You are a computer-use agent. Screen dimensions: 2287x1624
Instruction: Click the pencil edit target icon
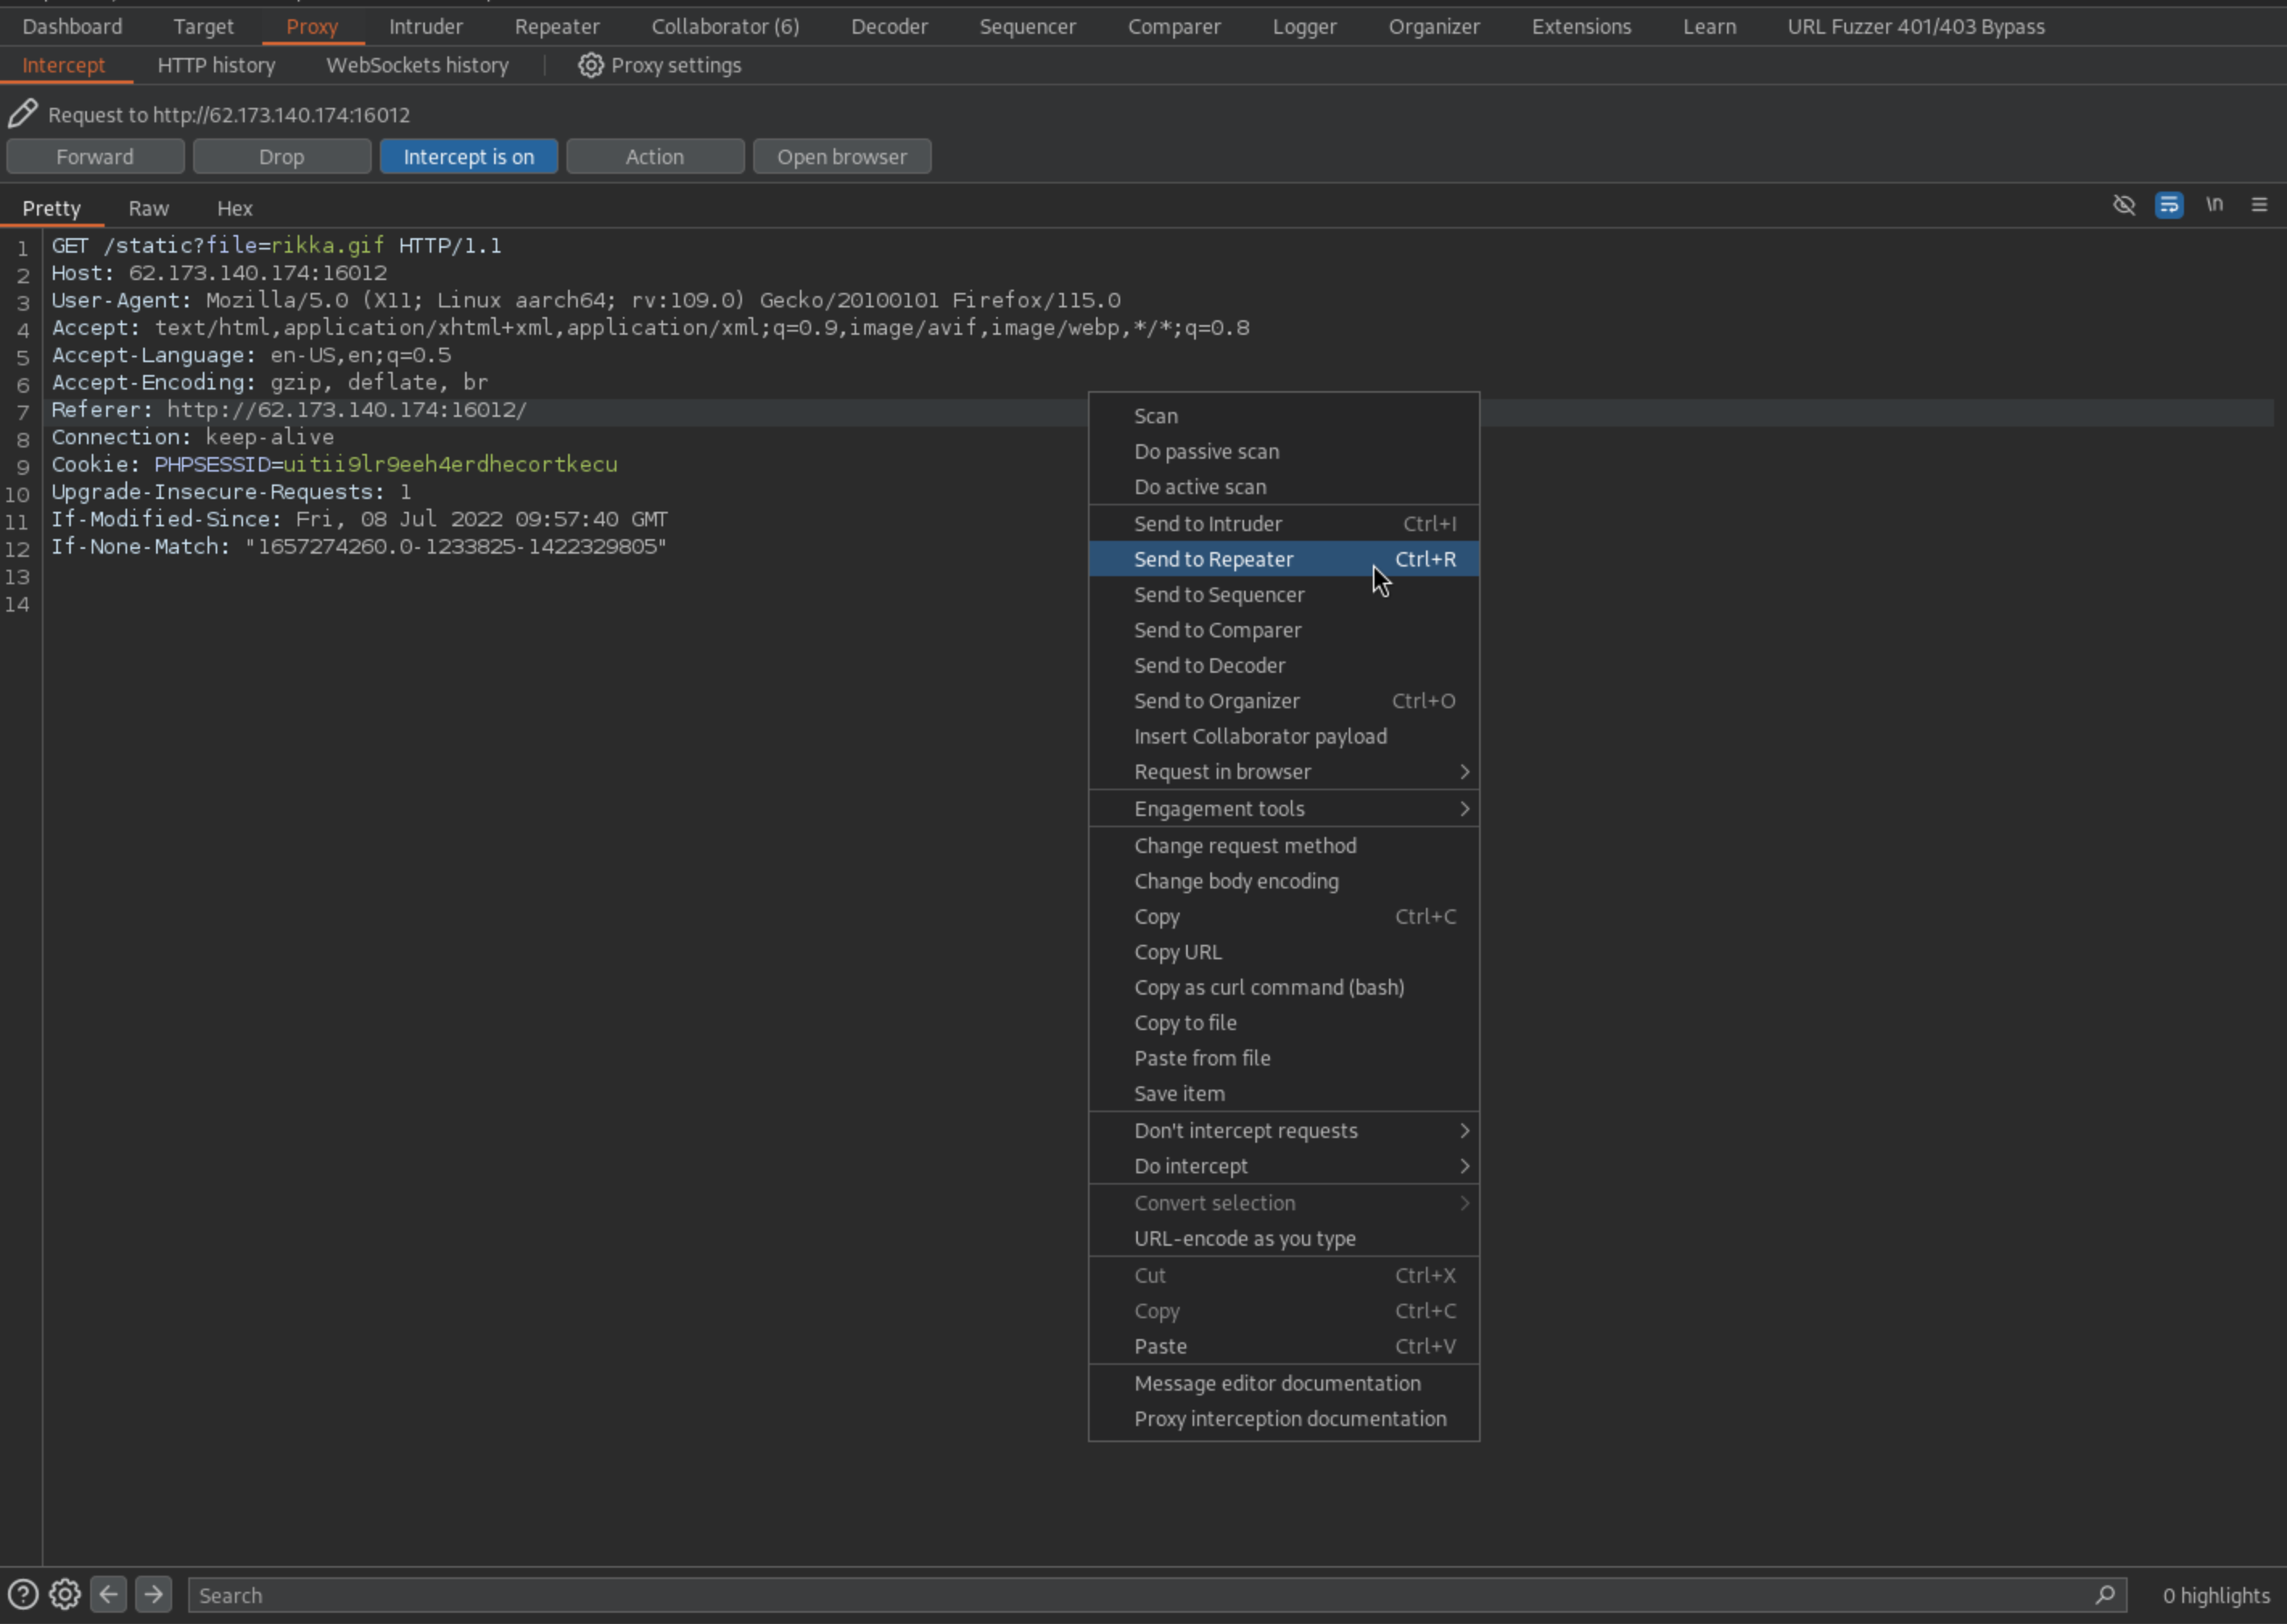[22, 114]
